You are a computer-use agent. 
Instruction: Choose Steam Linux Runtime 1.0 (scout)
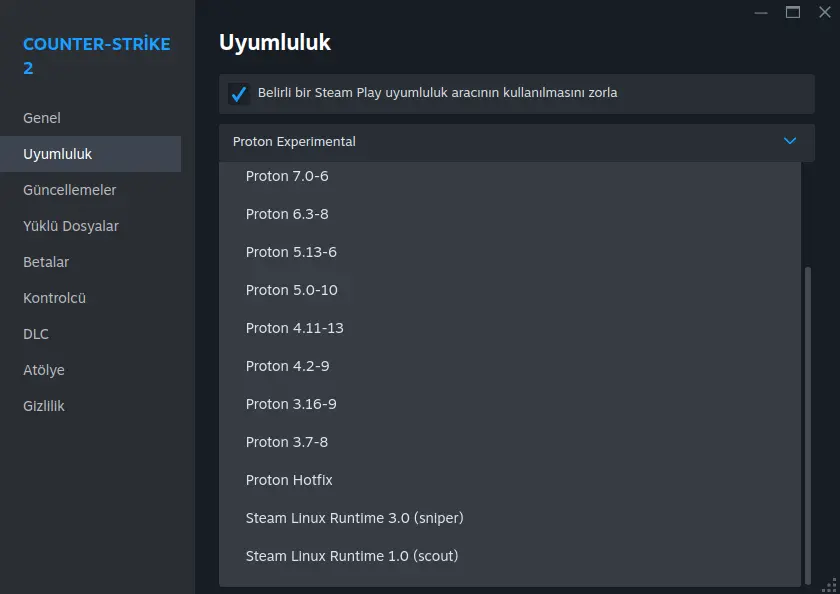point(509,557)
